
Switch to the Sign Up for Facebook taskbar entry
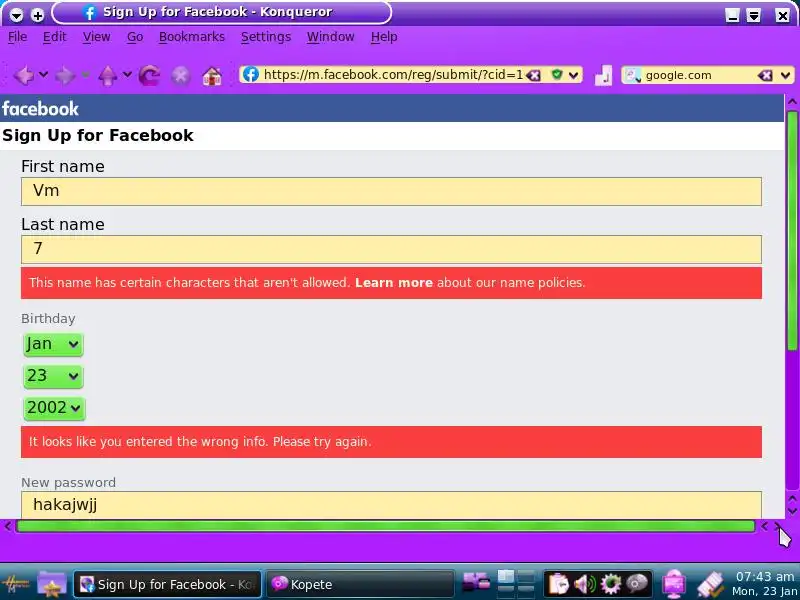pyautogui.click(x=167, y=584)
